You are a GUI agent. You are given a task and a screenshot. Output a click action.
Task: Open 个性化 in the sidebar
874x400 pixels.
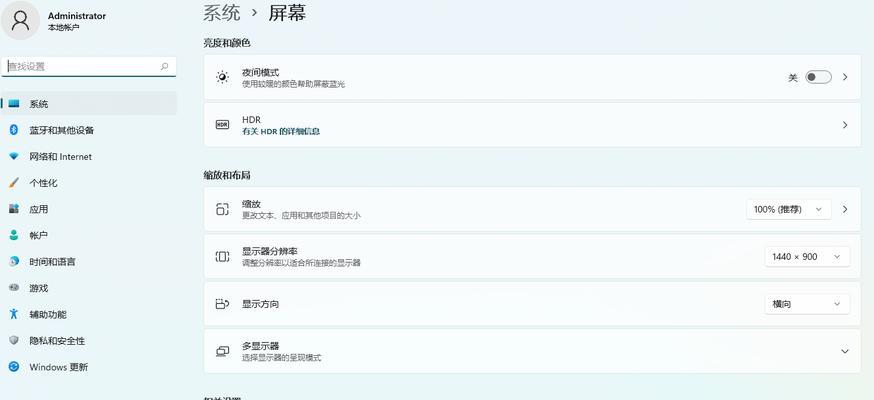coord(89,183)
